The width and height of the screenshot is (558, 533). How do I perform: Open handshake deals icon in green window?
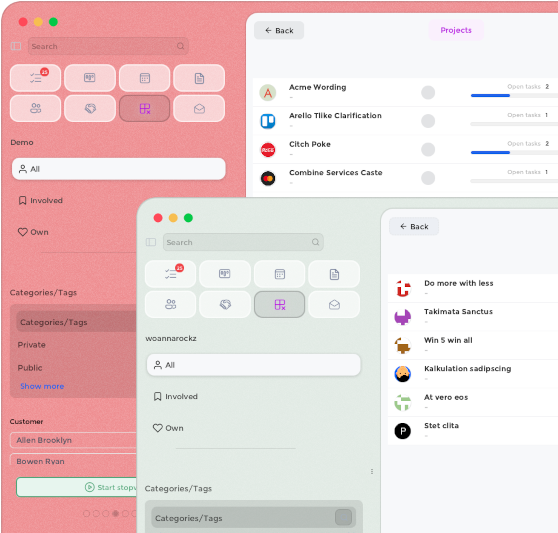[225, 304]
